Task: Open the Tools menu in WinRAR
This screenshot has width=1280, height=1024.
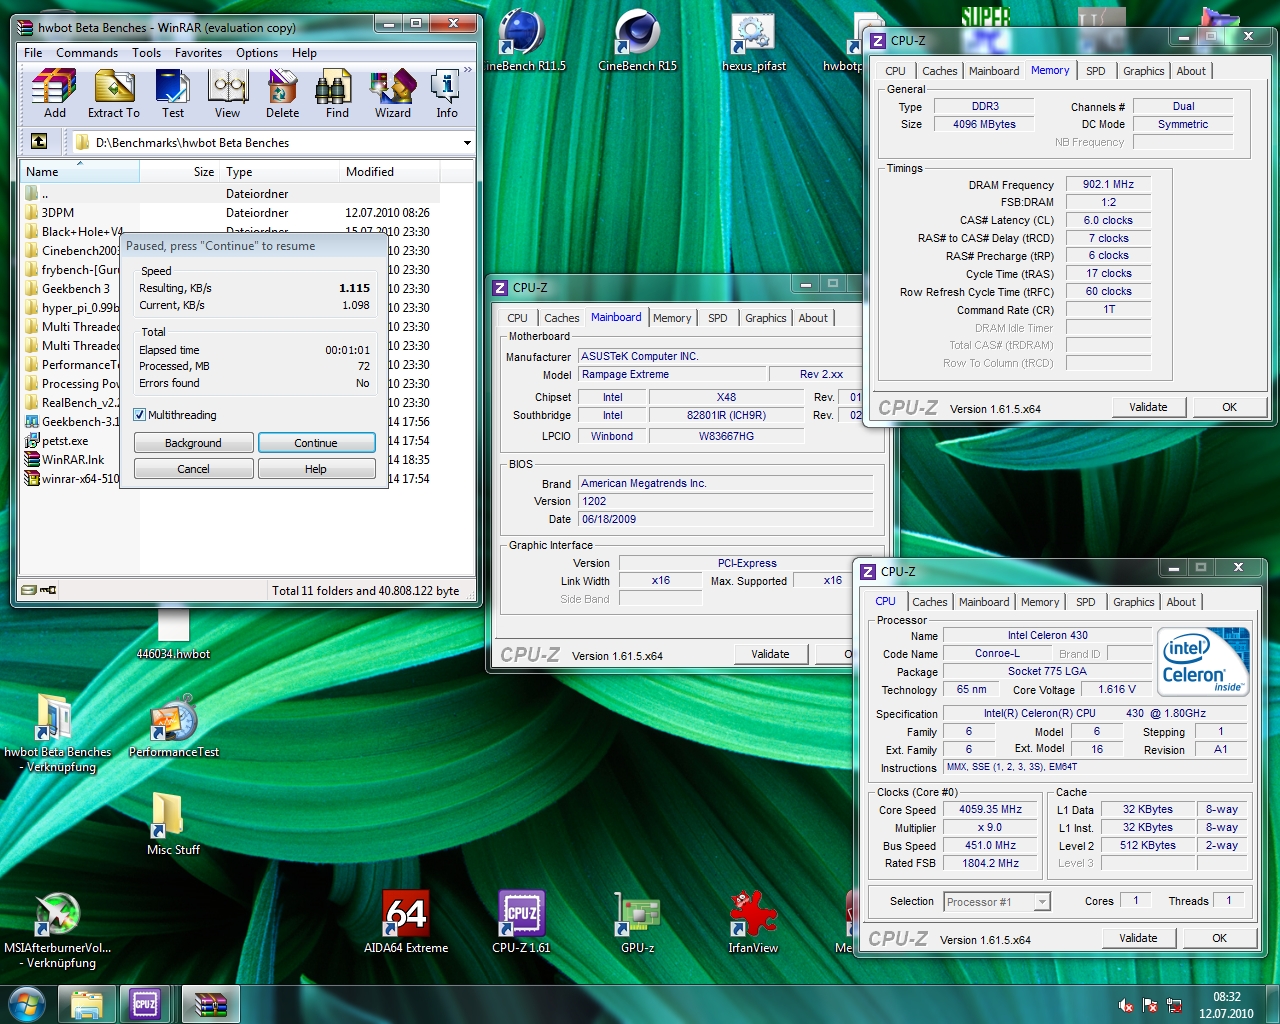Action: (146, 53)
